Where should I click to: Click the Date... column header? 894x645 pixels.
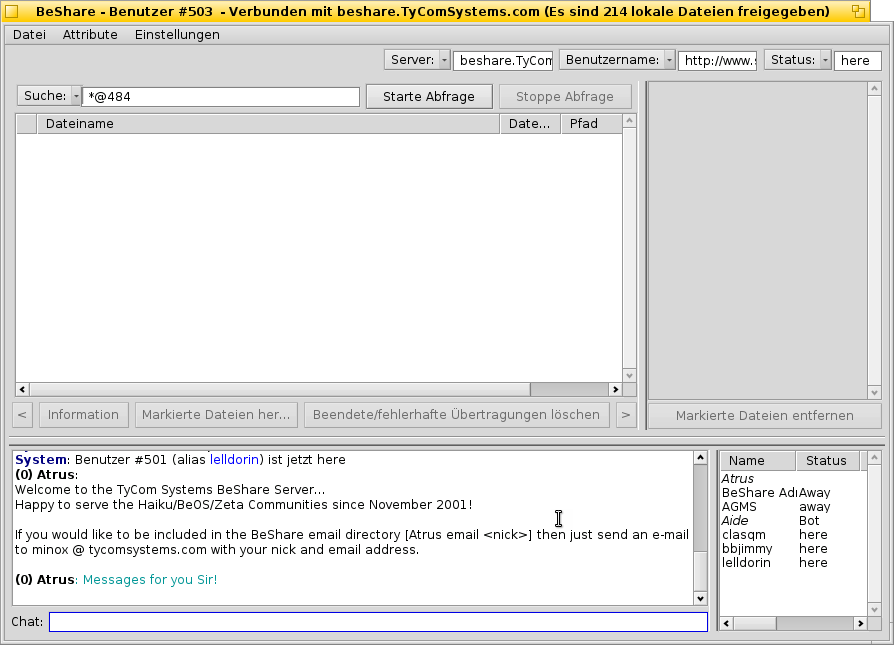point(530,124)
